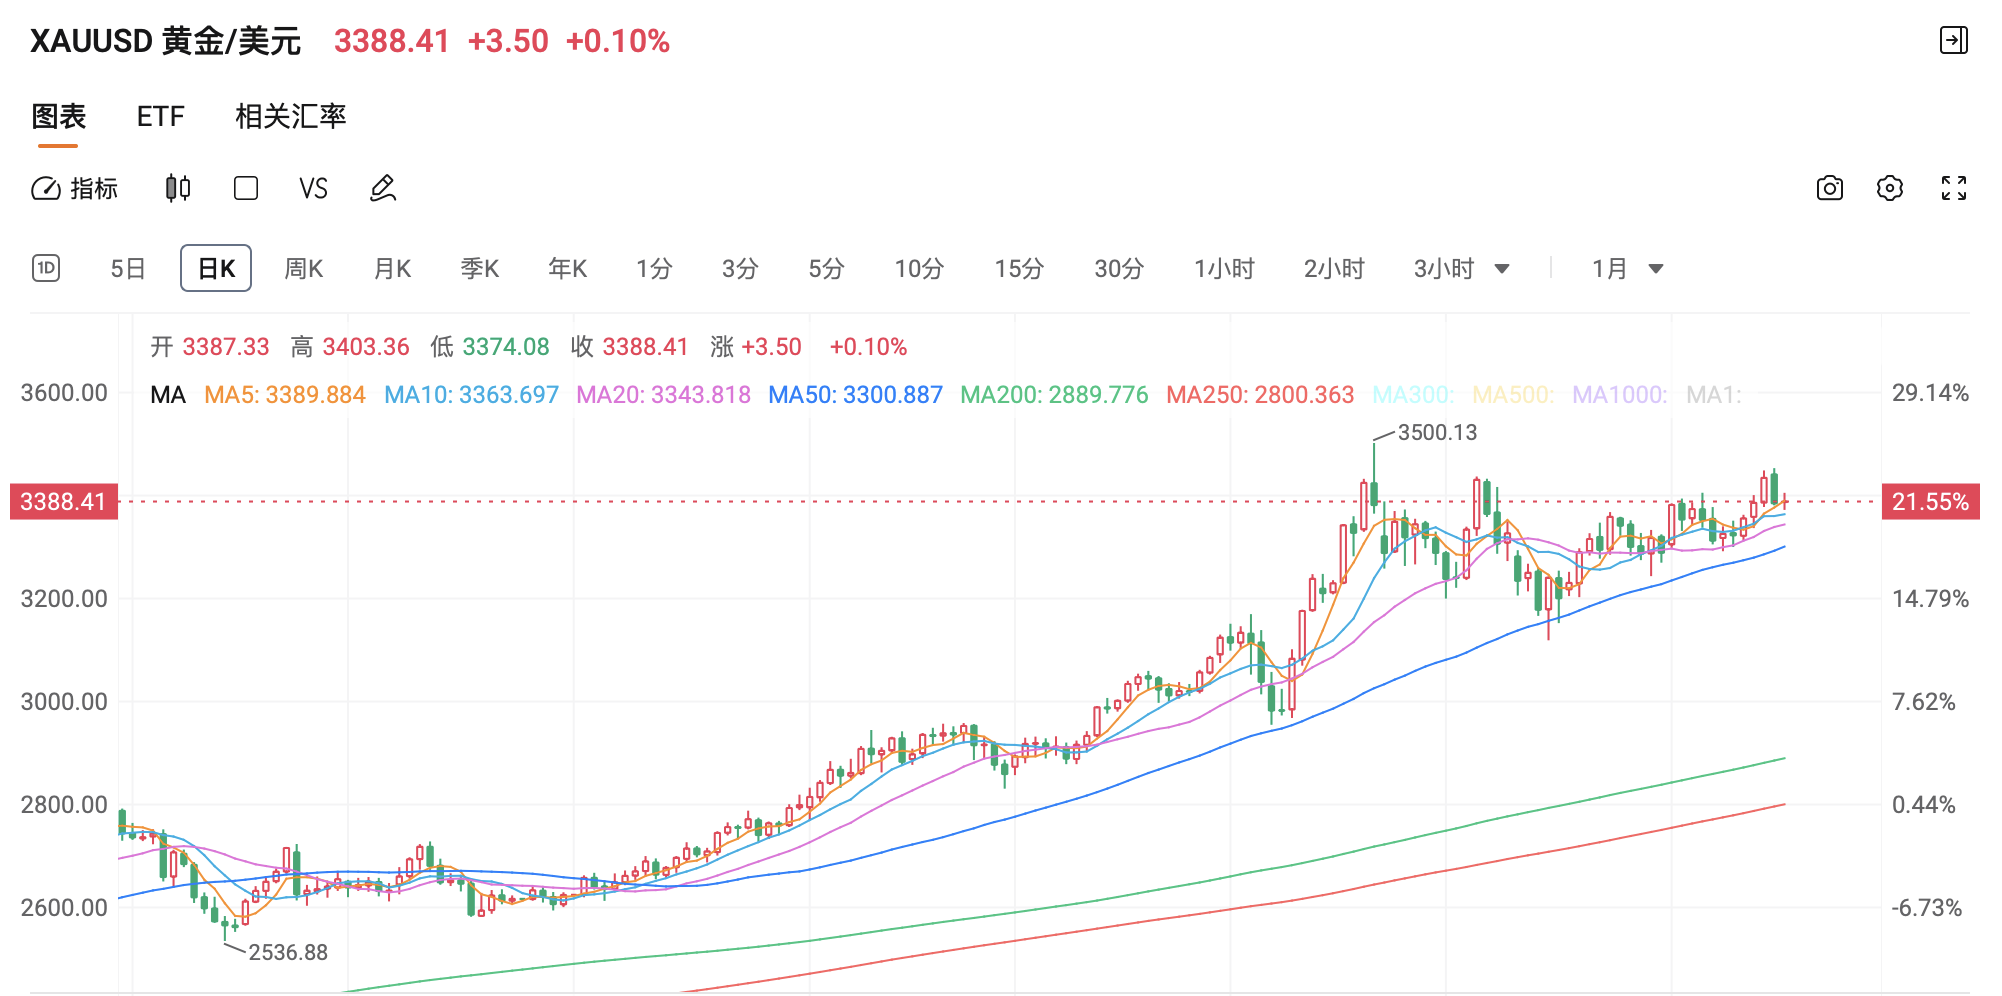Expand the hourly timeframe dropdown arrow
The width and height of the screenshot is (2002, 996).
(x=1502, y=269)
